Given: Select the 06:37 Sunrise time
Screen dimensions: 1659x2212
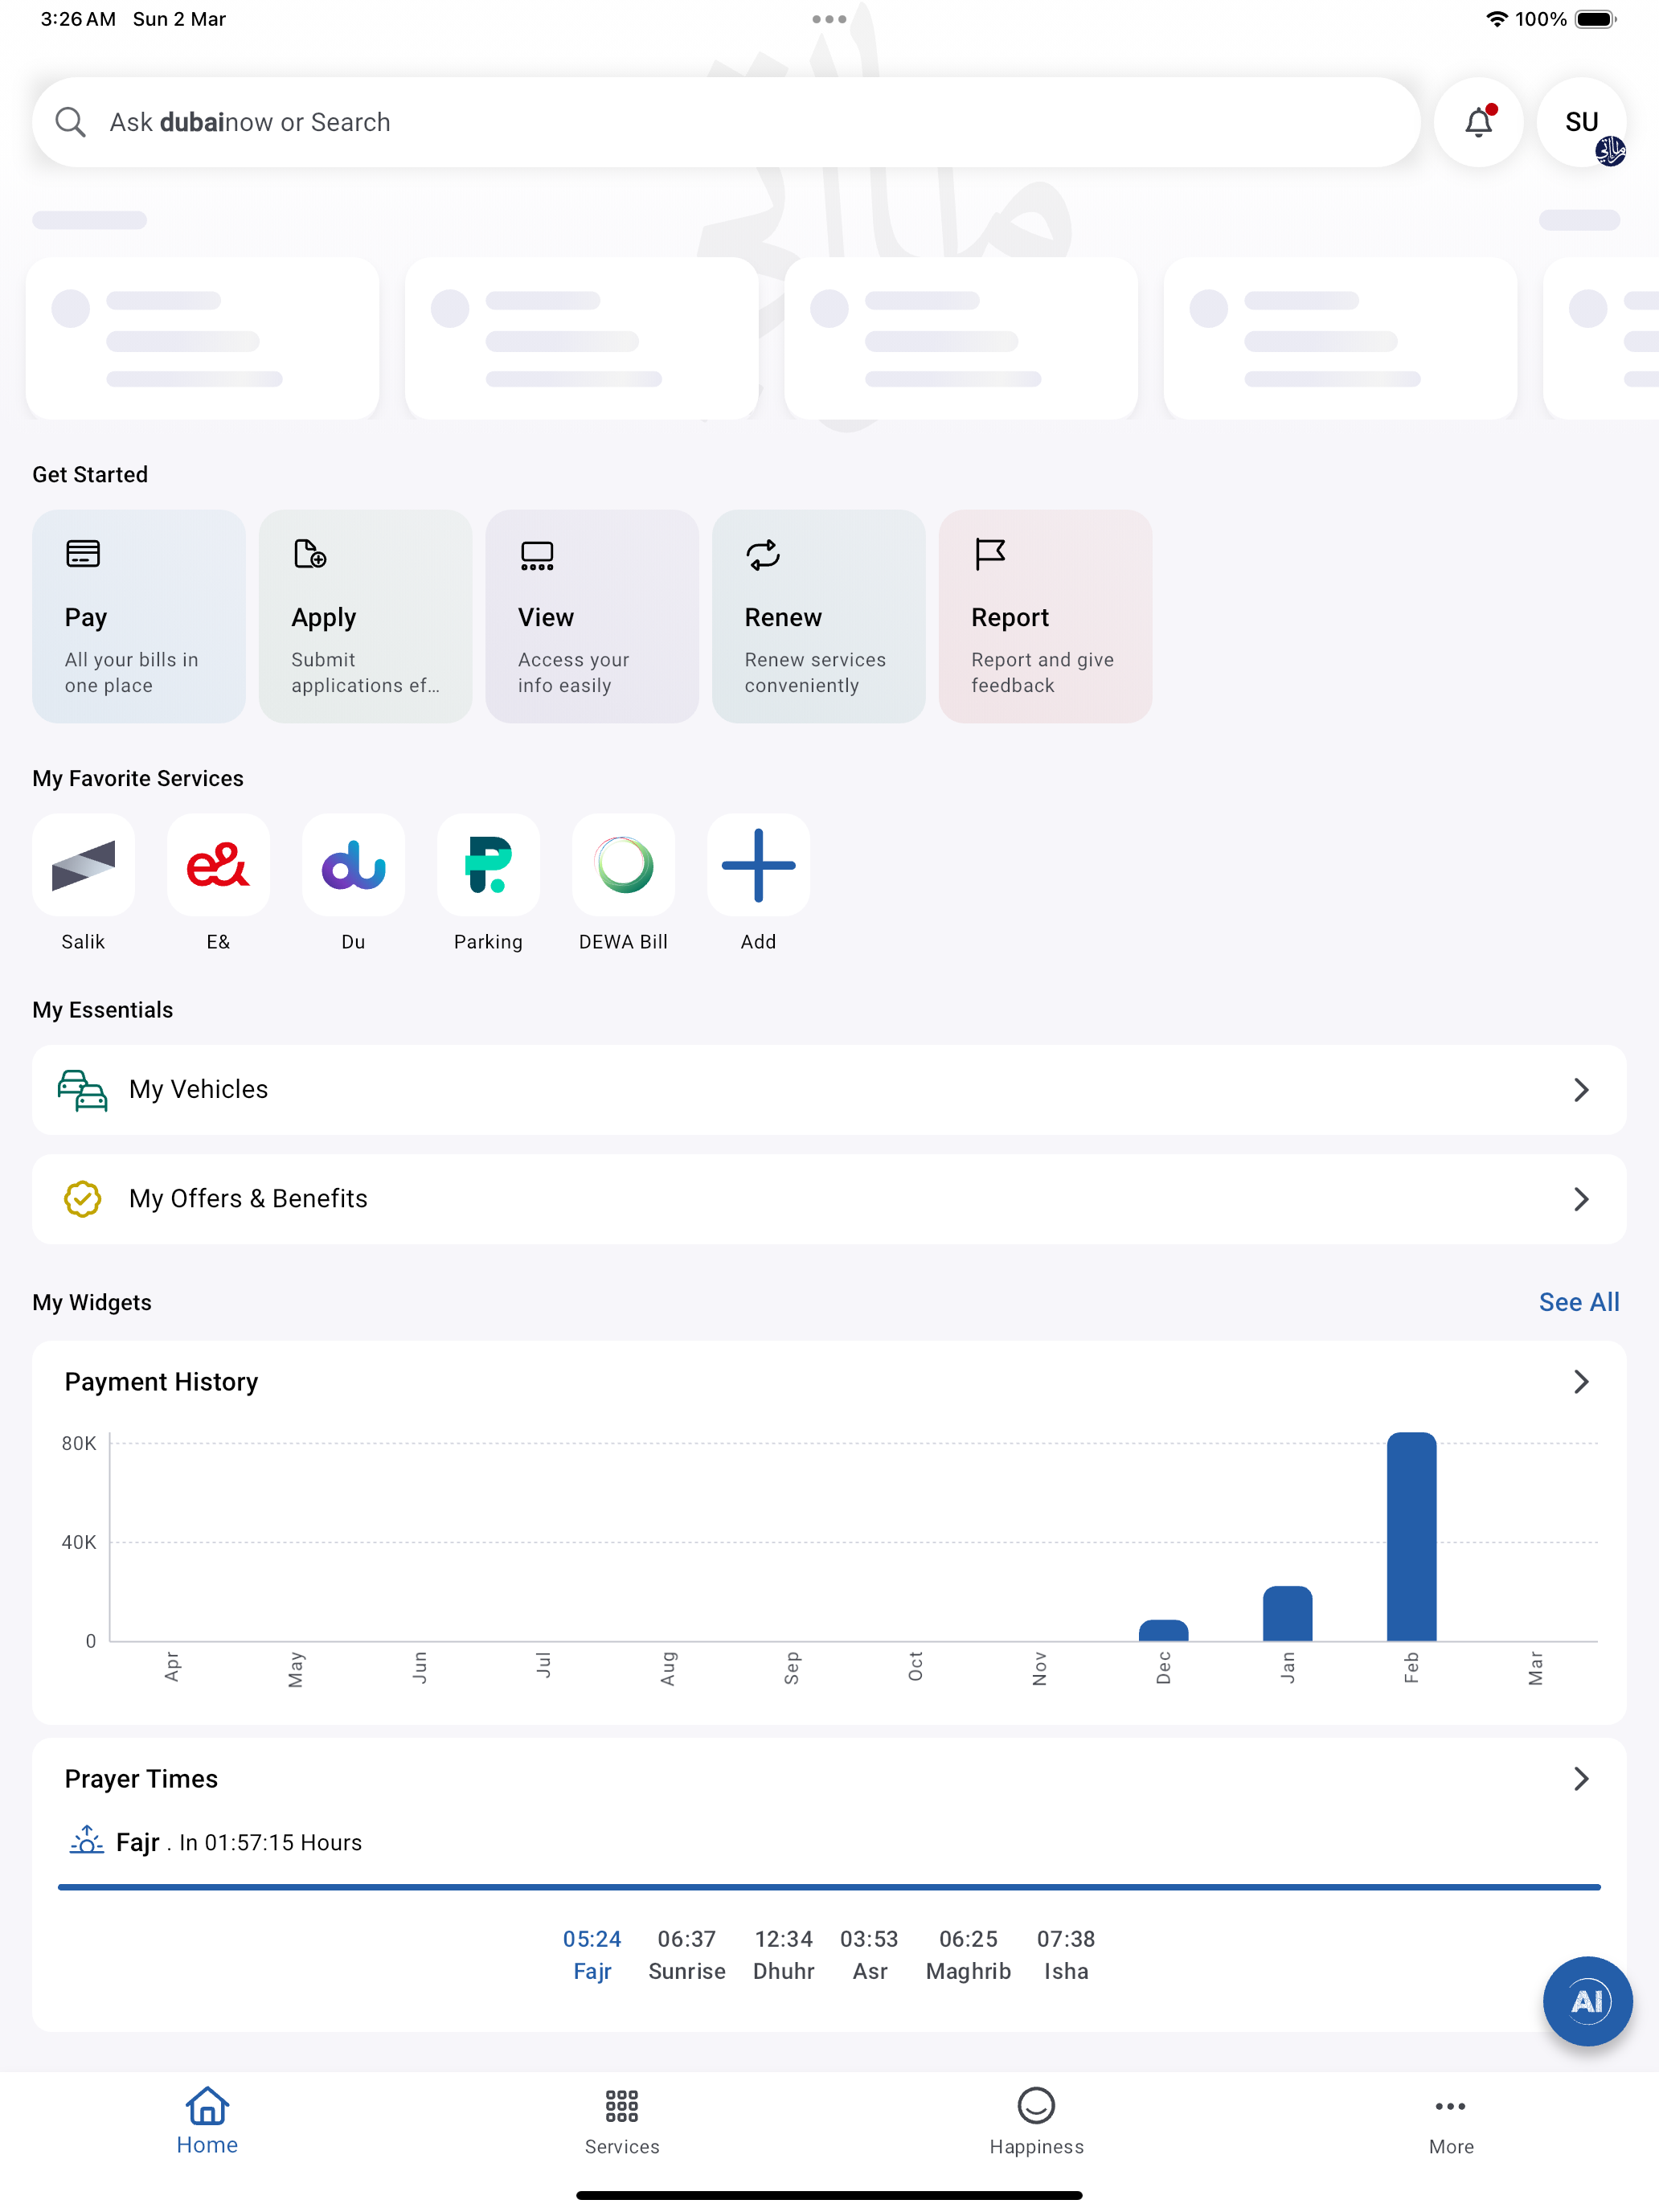Looking at the screenshot, I should [x=687, y=1954].
